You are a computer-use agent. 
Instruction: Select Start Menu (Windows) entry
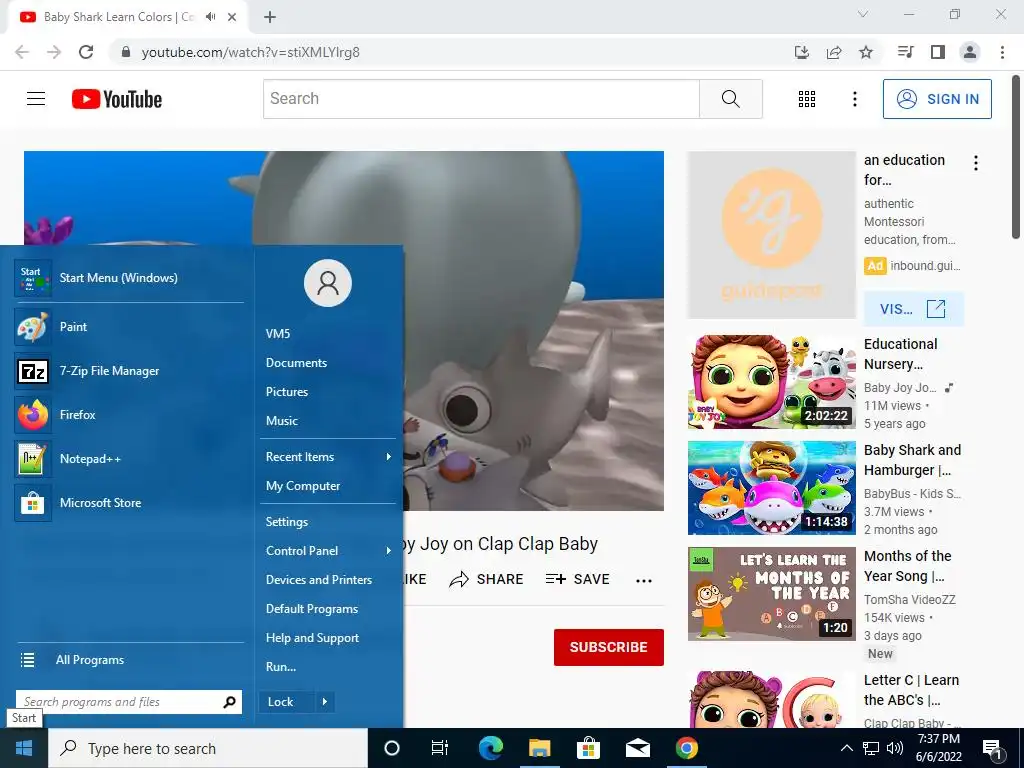129,278
